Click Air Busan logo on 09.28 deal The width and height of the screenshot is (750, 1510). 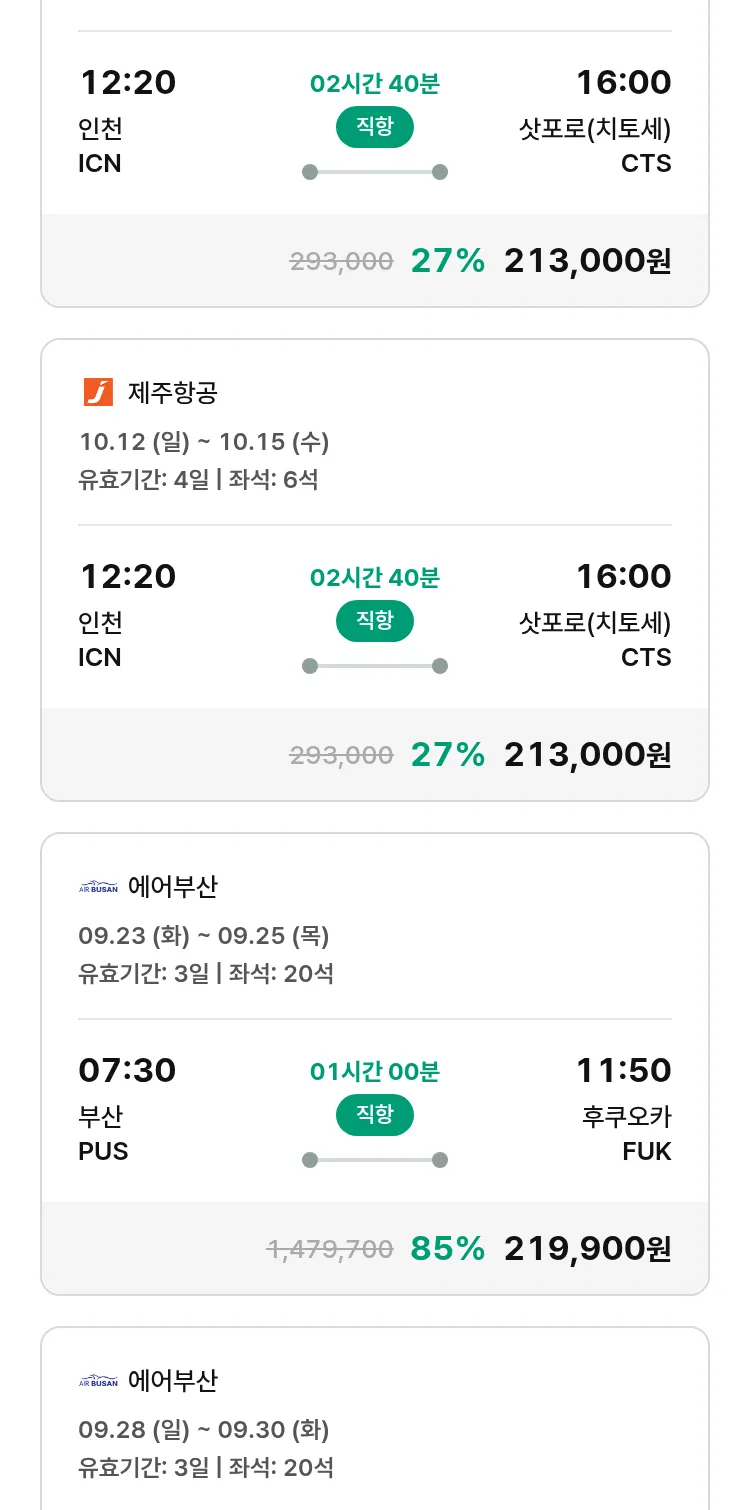click(98, 1381)
